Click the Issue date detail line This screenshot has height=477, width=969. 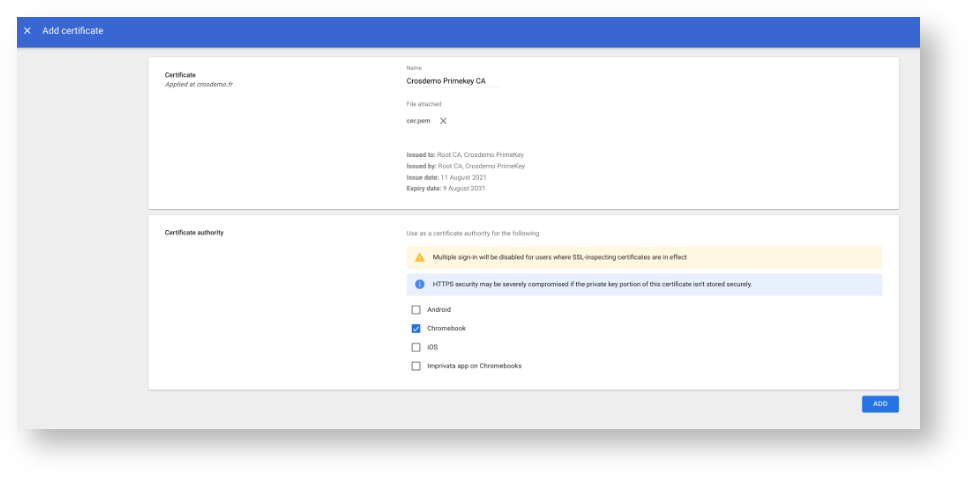tap(447, 177)
